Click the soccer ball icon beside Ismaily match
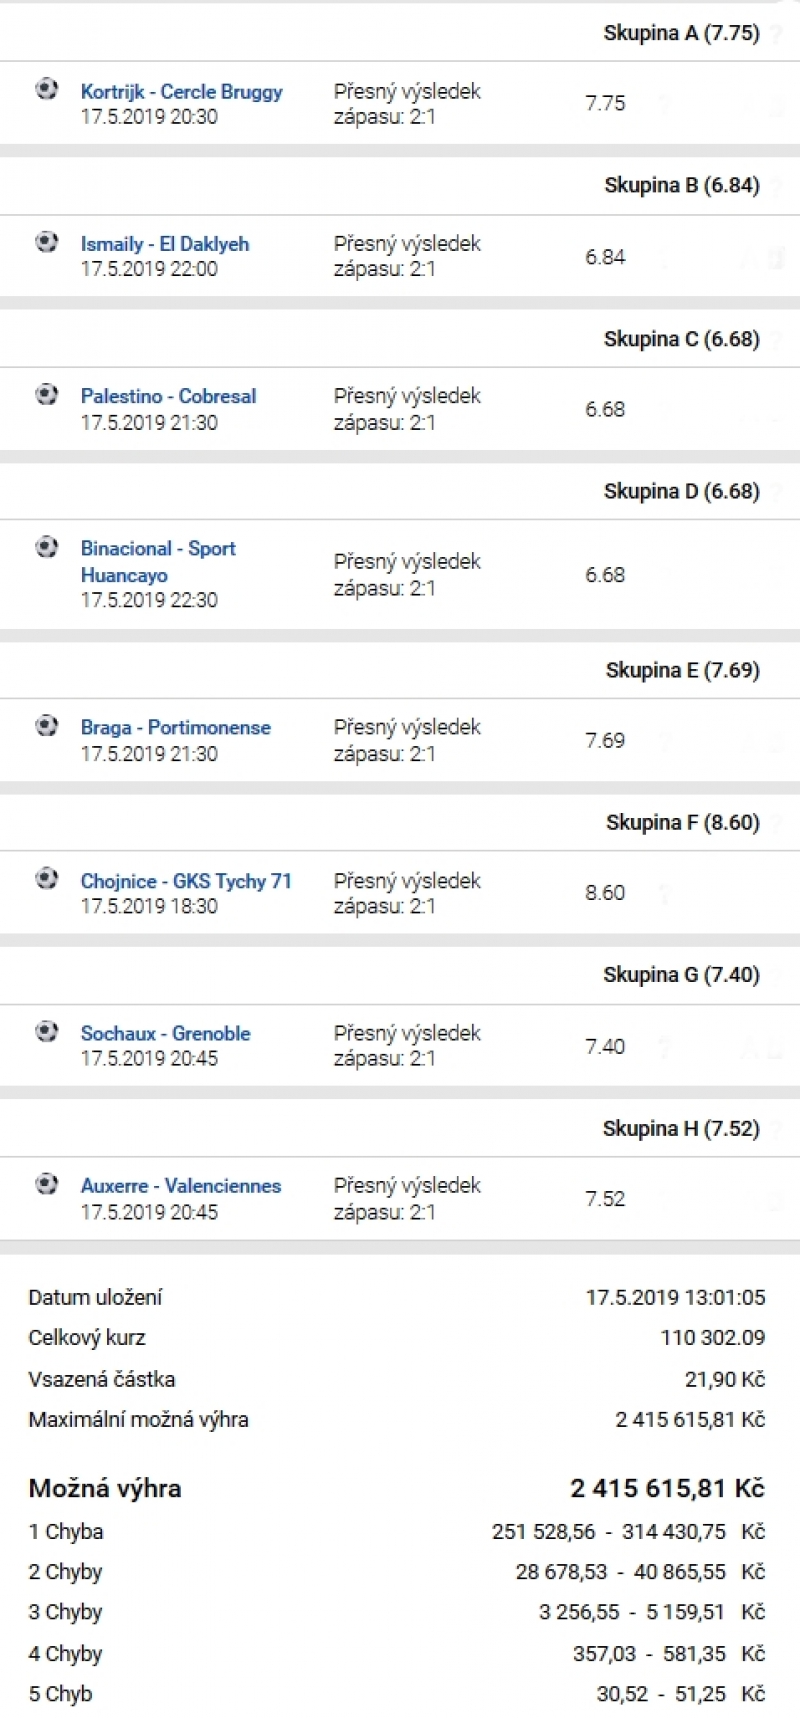Screen dimensions: 800x1718 click(x=47, y=241)
